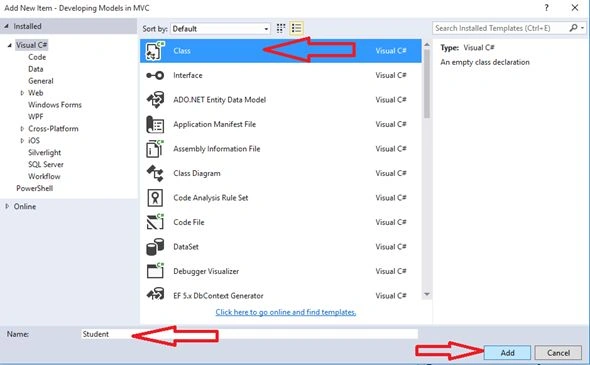The image size is (590, 365).
Task: Select the Workflow category
Action: (44, 176)
